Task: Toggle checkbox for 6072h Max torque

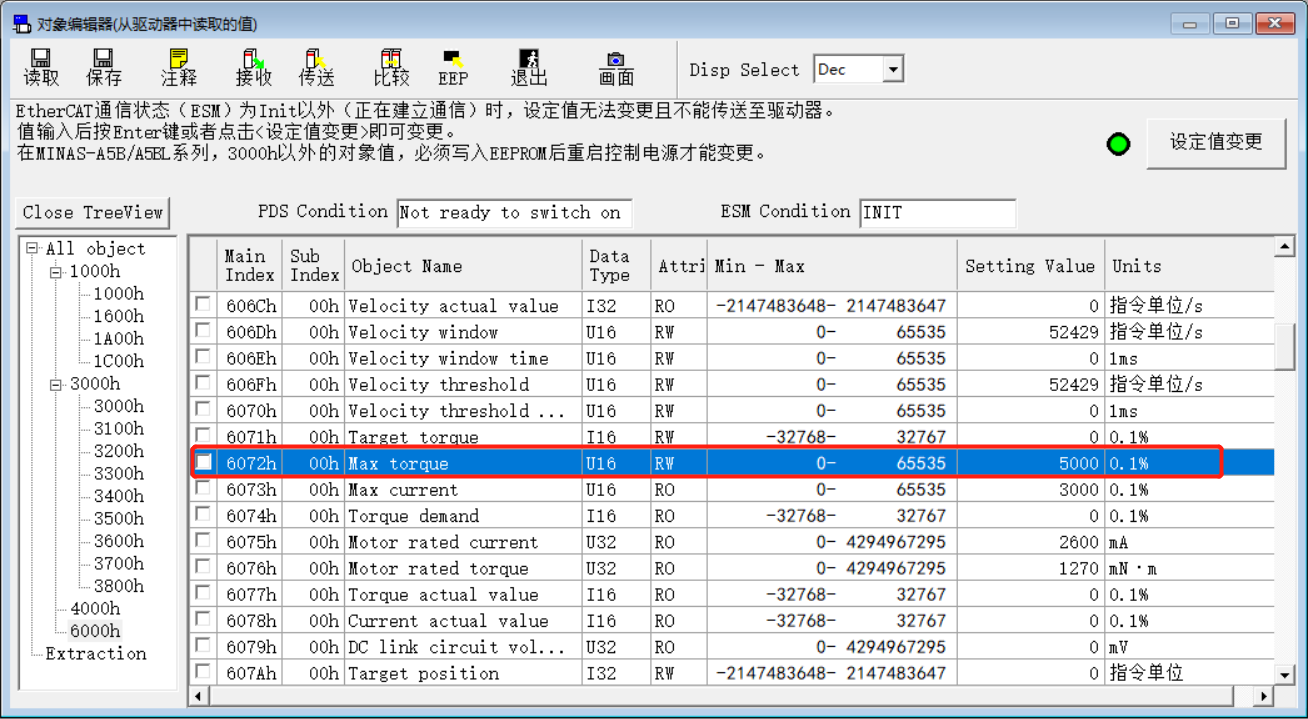Action: click(203, 462)
